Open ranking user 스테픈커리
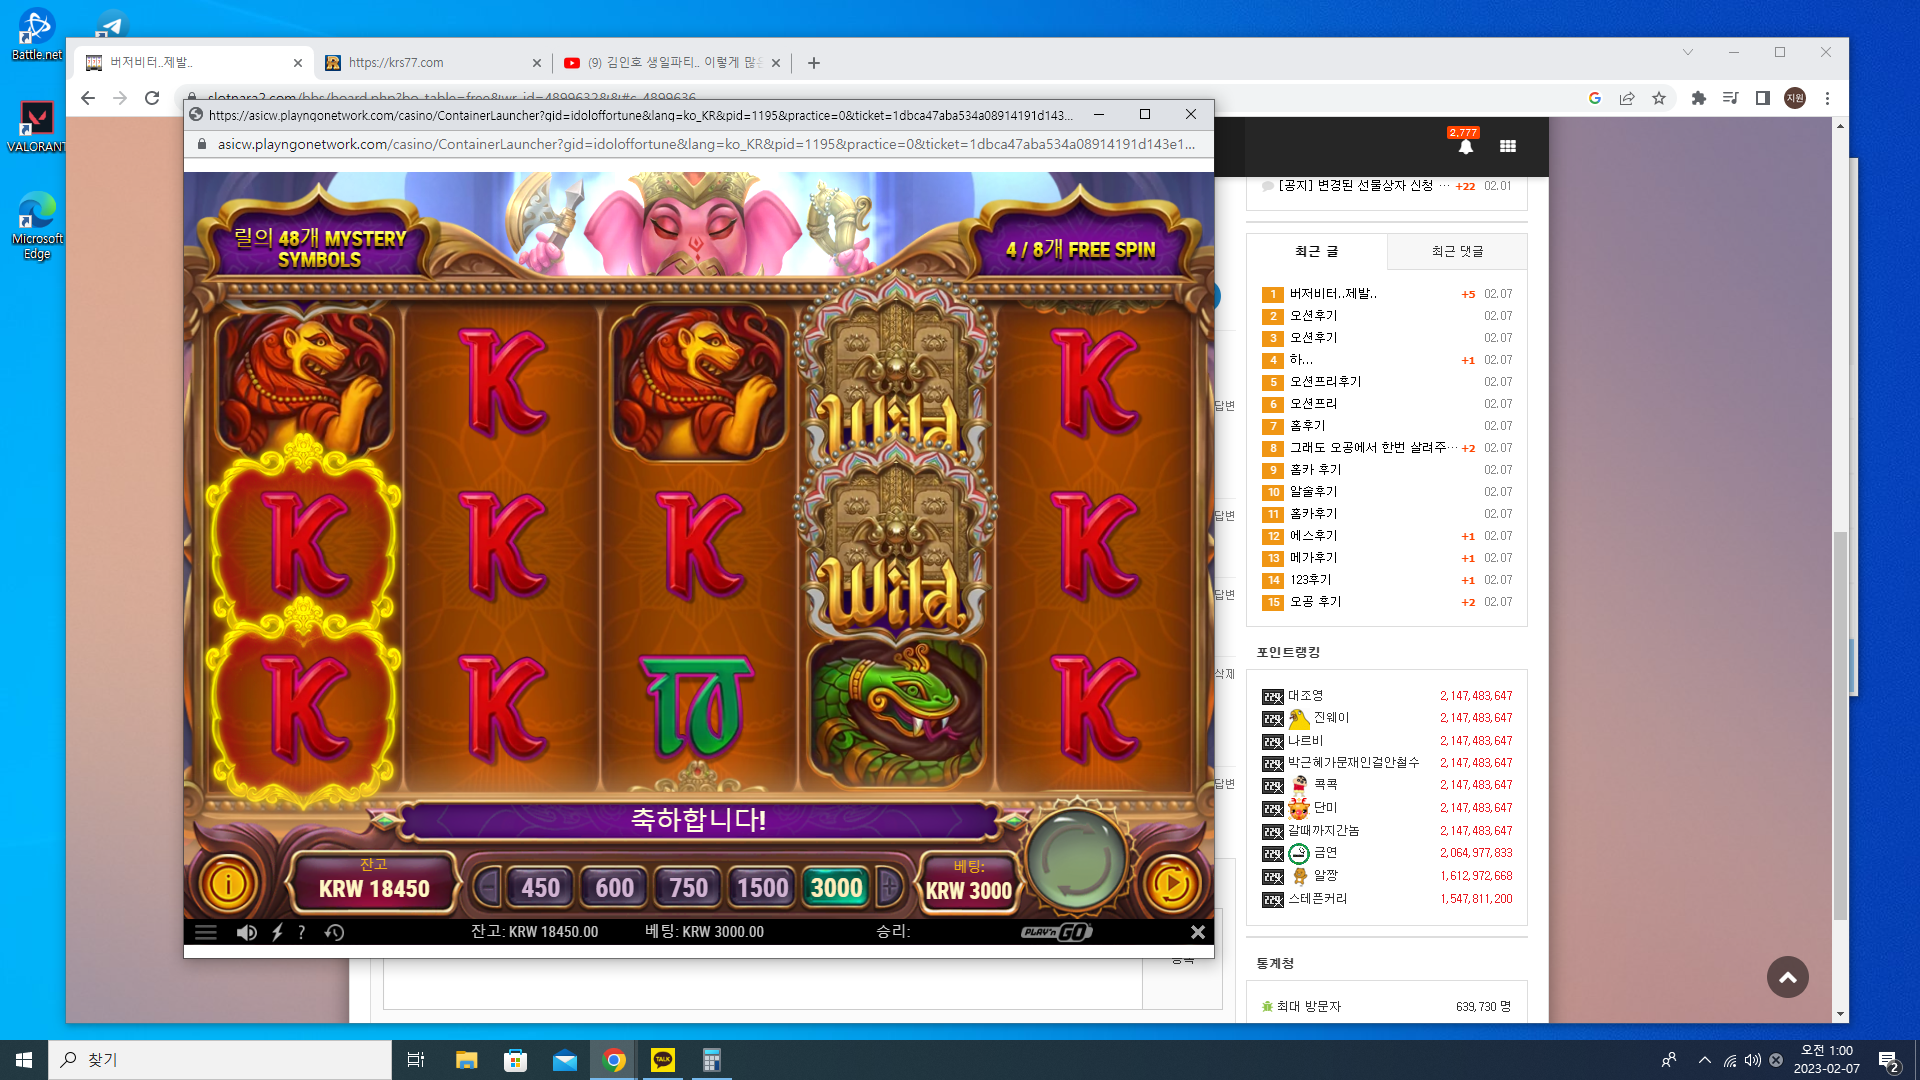 pyautogui.click(x=1317, y=899)
